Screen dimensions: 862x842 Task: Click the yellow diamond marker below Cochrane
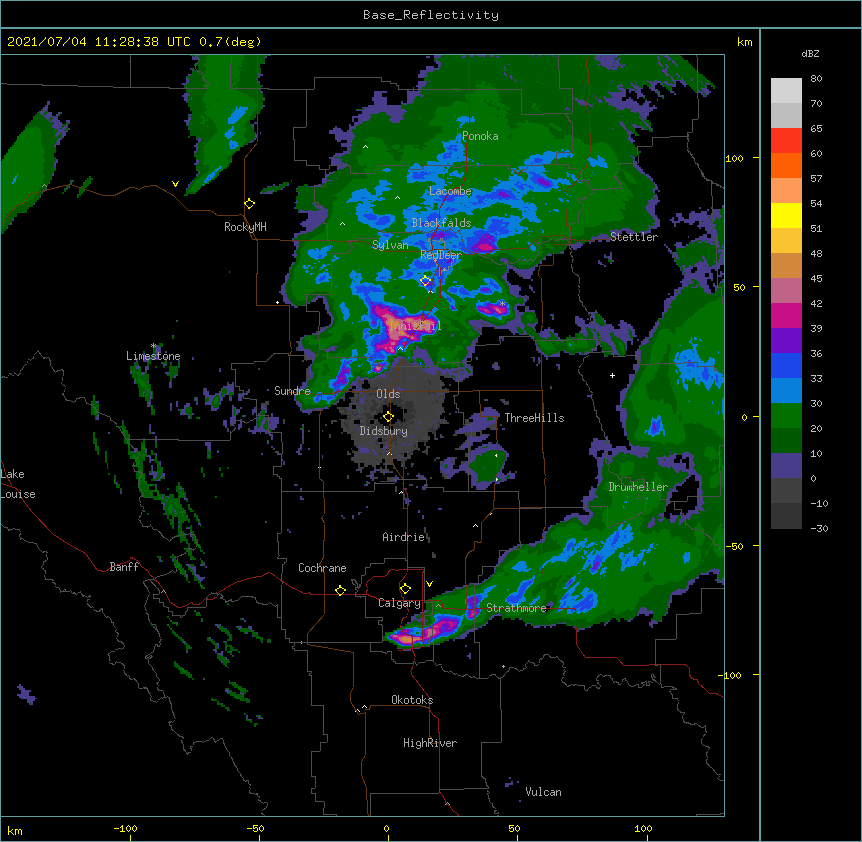point(340,590)
